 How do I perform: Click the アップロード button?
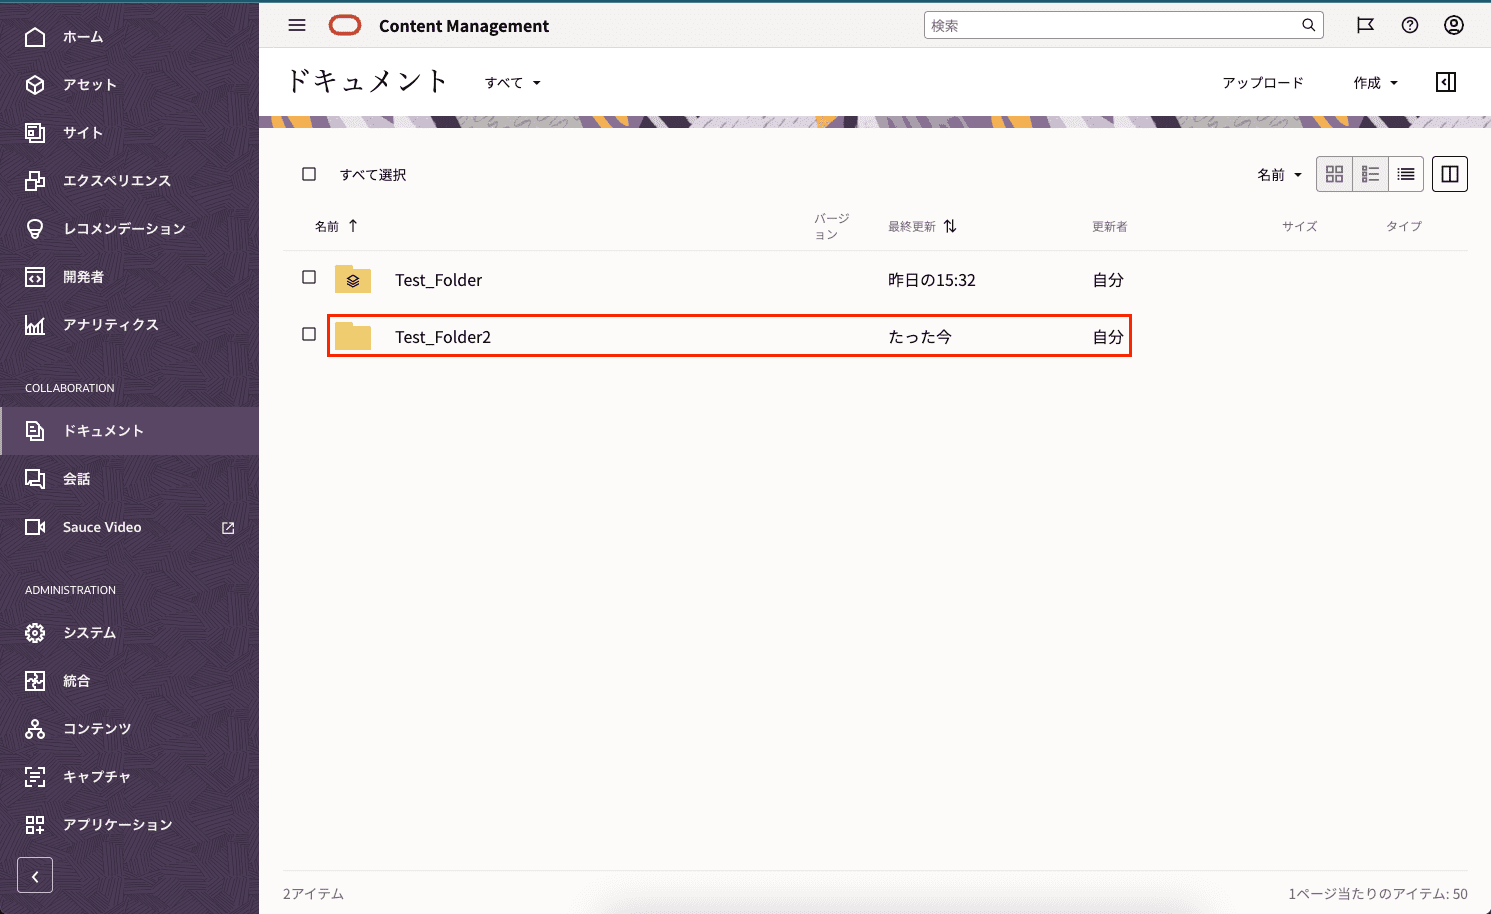(1262, 83)
